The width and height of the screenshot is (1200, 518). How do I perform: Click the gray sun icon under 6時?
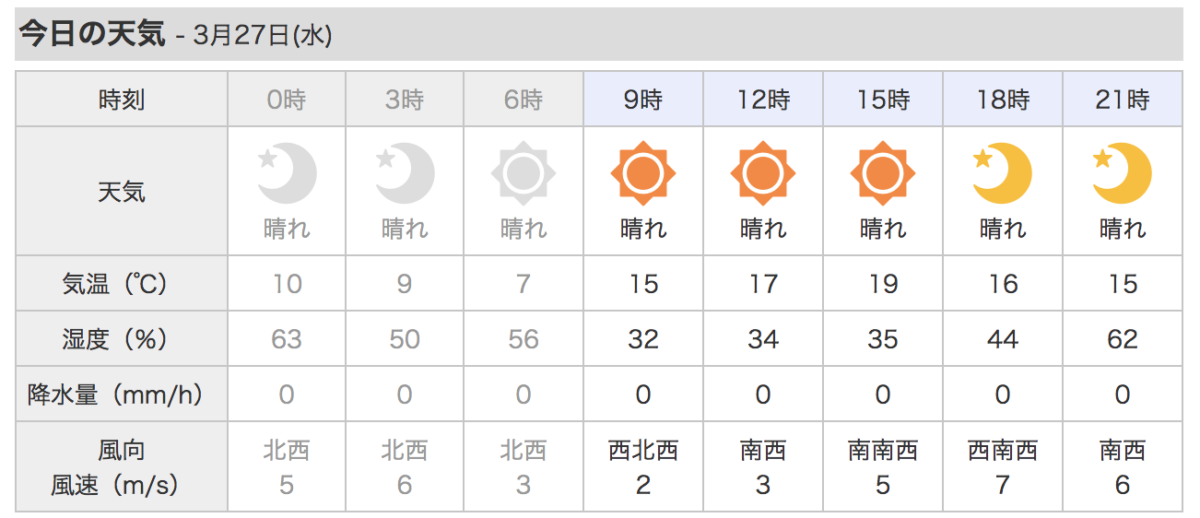[x=523, y=174]
